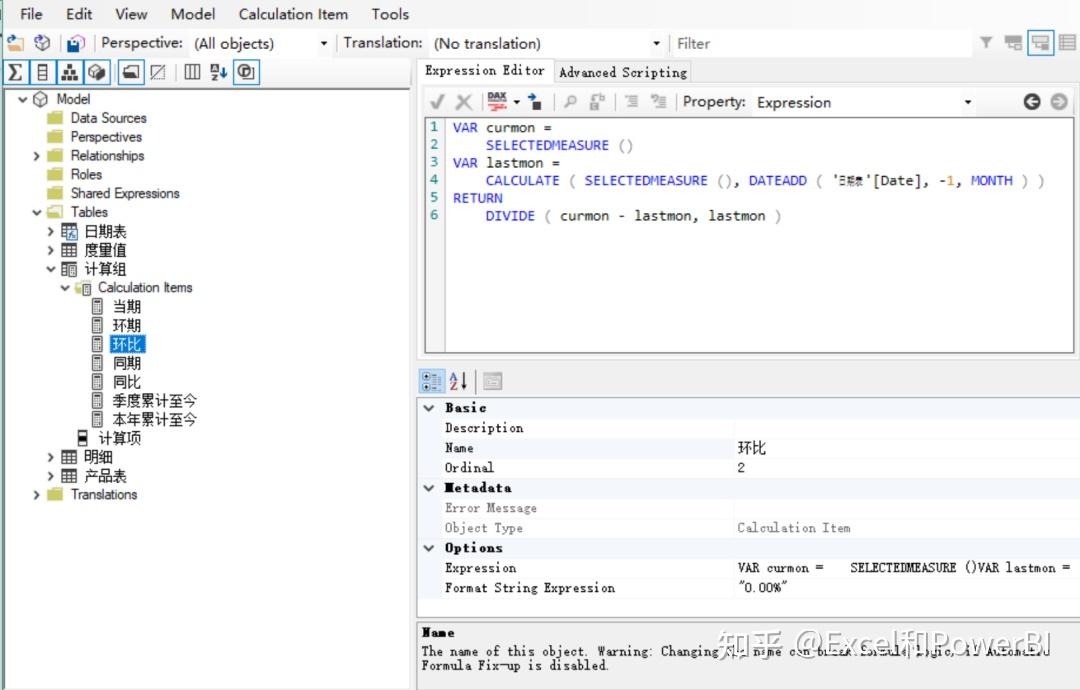Open the Model menu
1080x690 pixels.
tap(193, 14)
